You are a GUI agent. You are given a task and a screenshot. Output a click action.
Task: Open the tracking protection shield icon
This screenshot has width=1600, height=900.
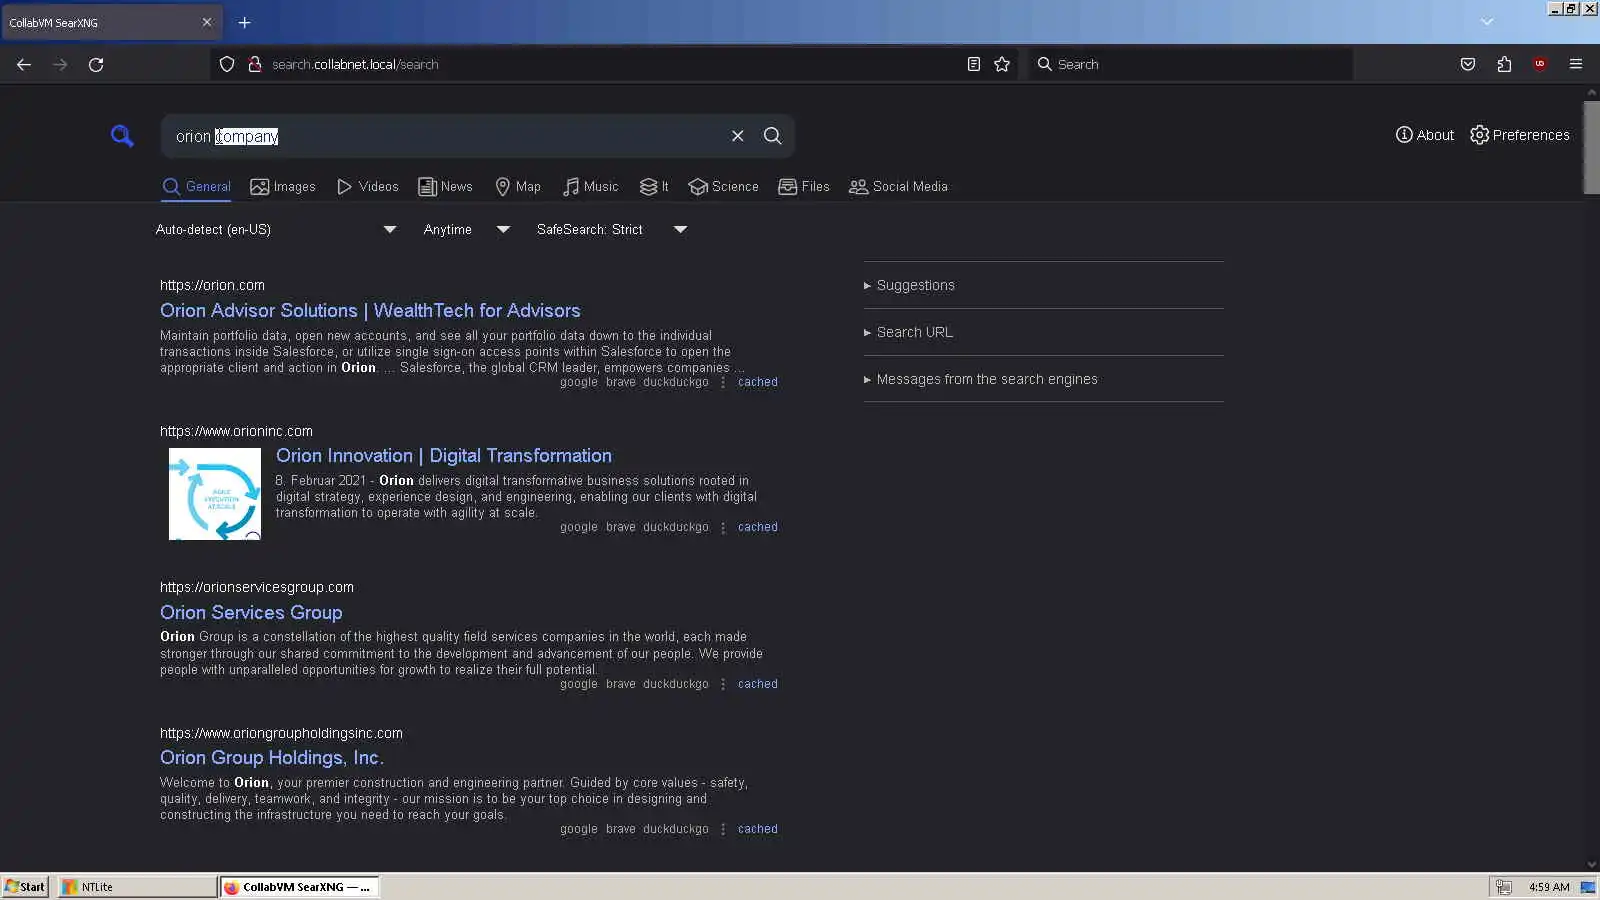(x=227, y=64)
